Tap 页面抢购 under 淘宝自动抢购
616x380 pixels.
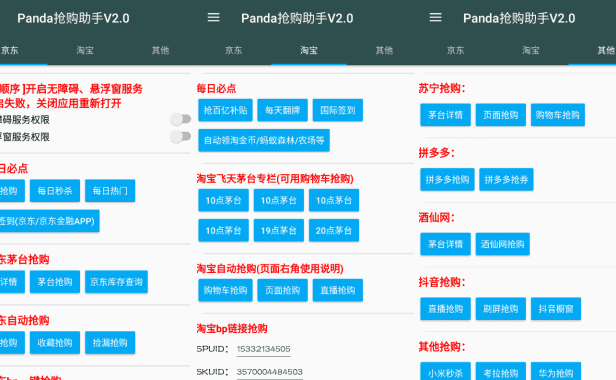point(282,290)
